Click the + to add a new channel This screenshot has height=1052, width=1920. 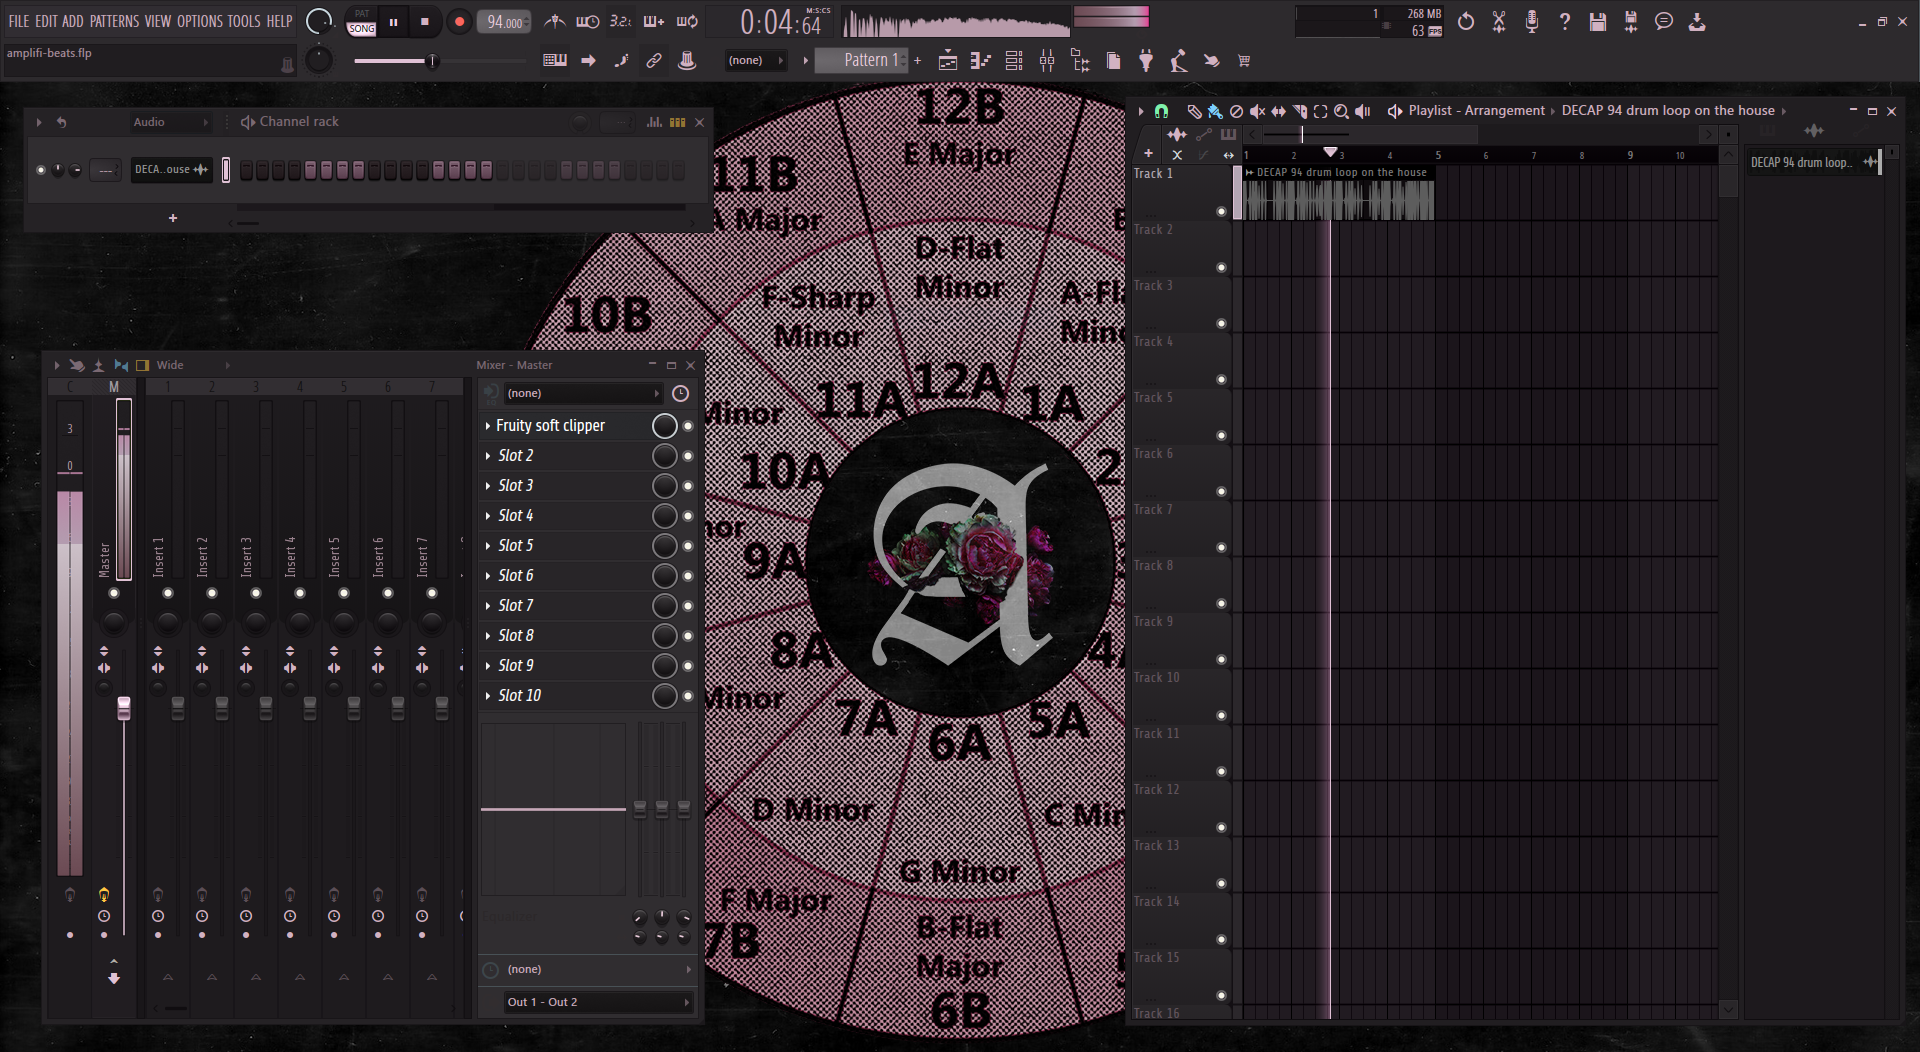point(172,217)
